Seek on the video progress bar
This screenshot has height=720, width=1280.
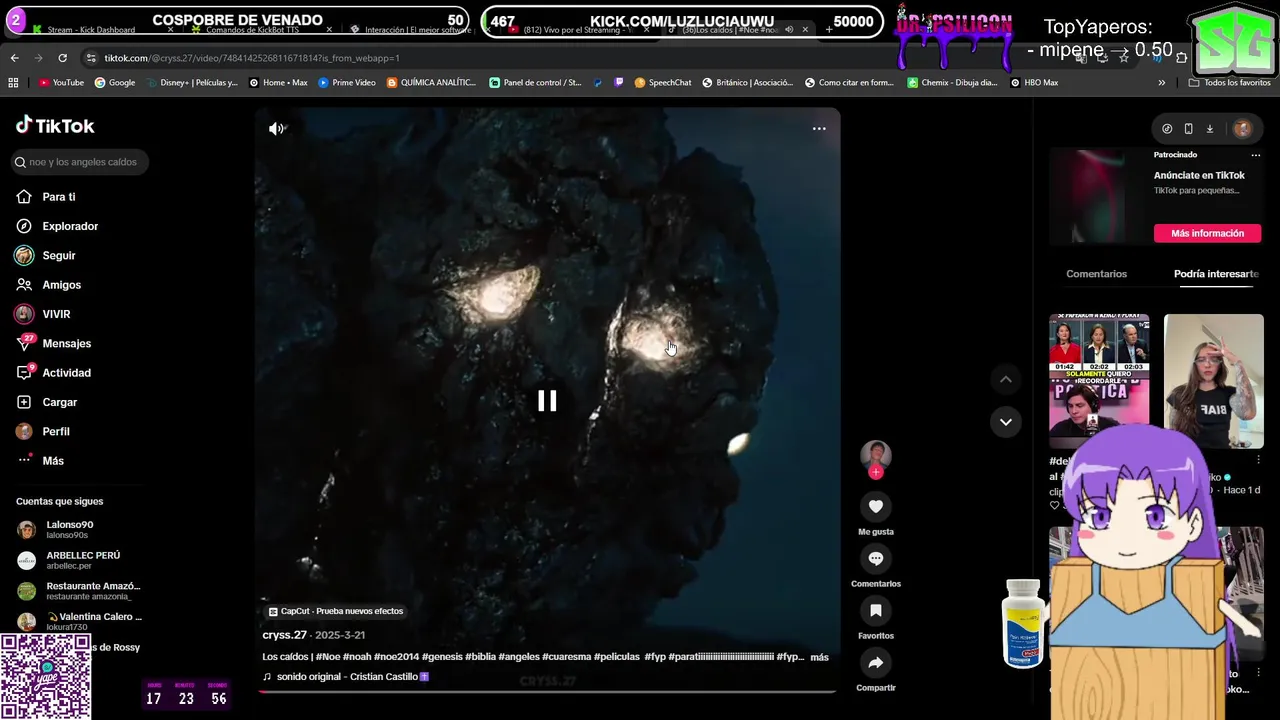pos(547,691)
